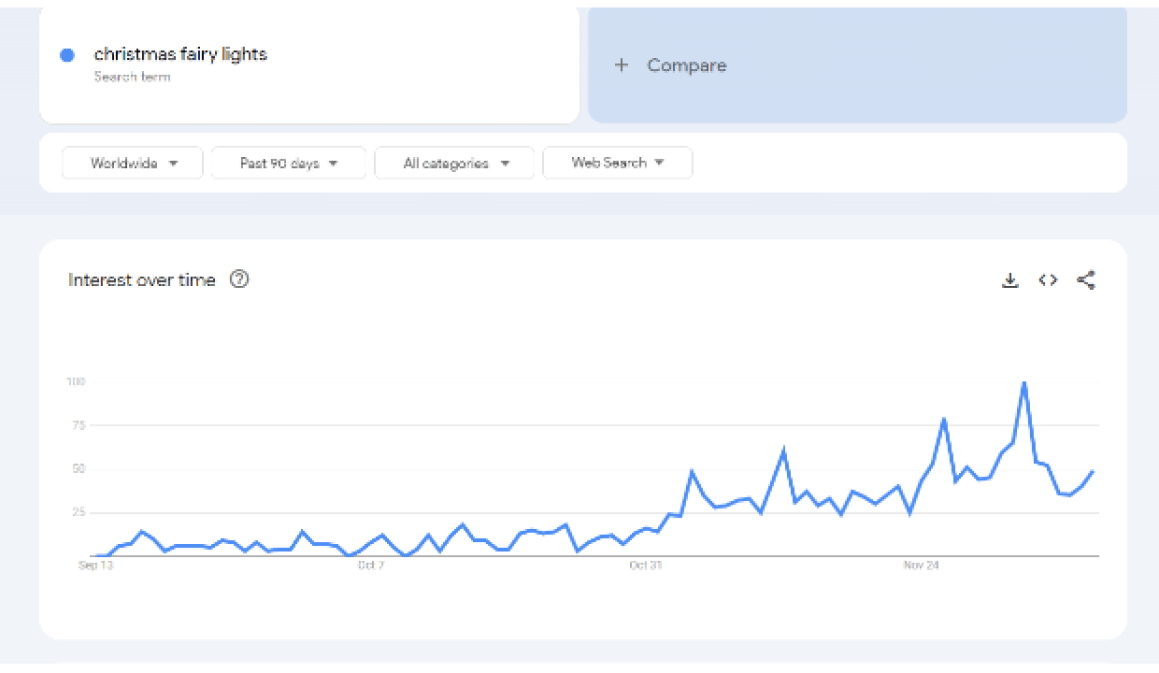Screen dimensions: 1159x673
Task: Open the Interest over time help icon
Action: [239, 280]
